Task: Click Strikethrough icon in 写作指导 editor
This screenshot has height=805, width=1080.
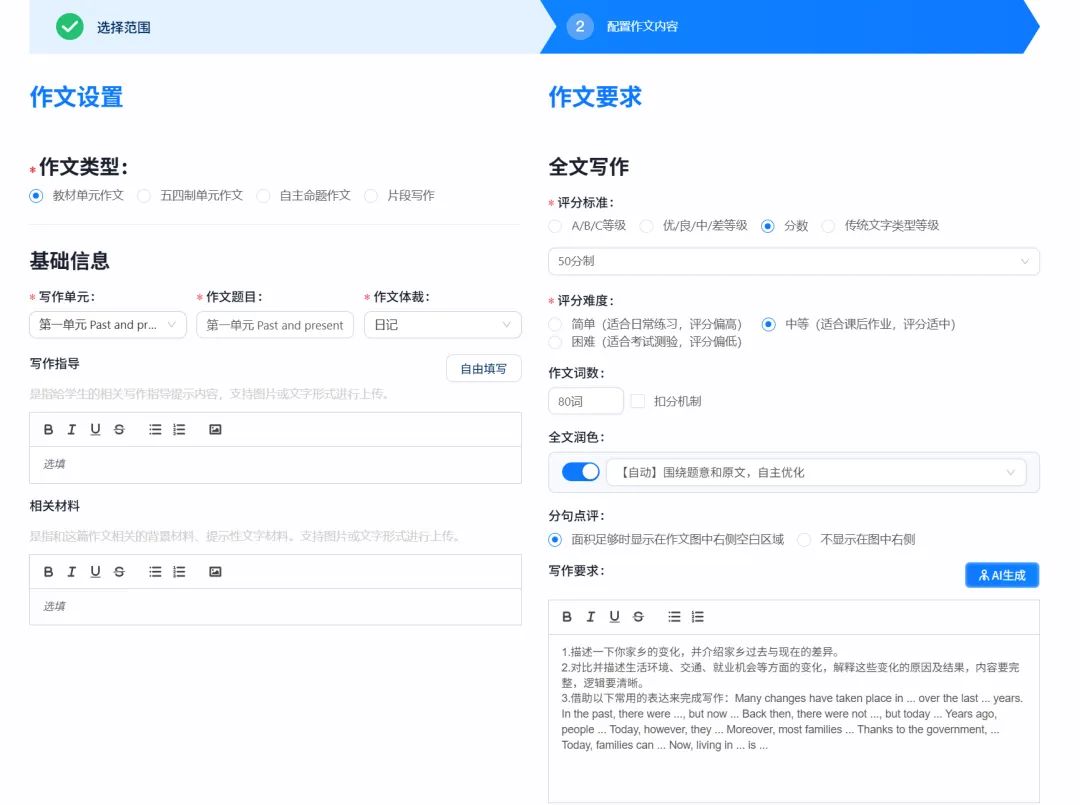Action: [119, 430]
